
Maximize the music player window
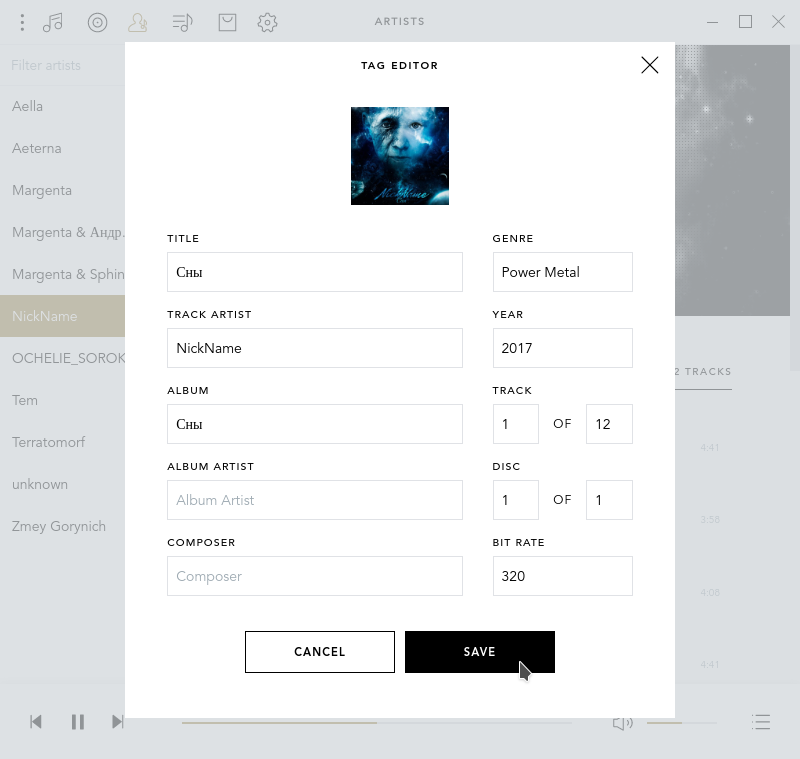click(745, 22)
